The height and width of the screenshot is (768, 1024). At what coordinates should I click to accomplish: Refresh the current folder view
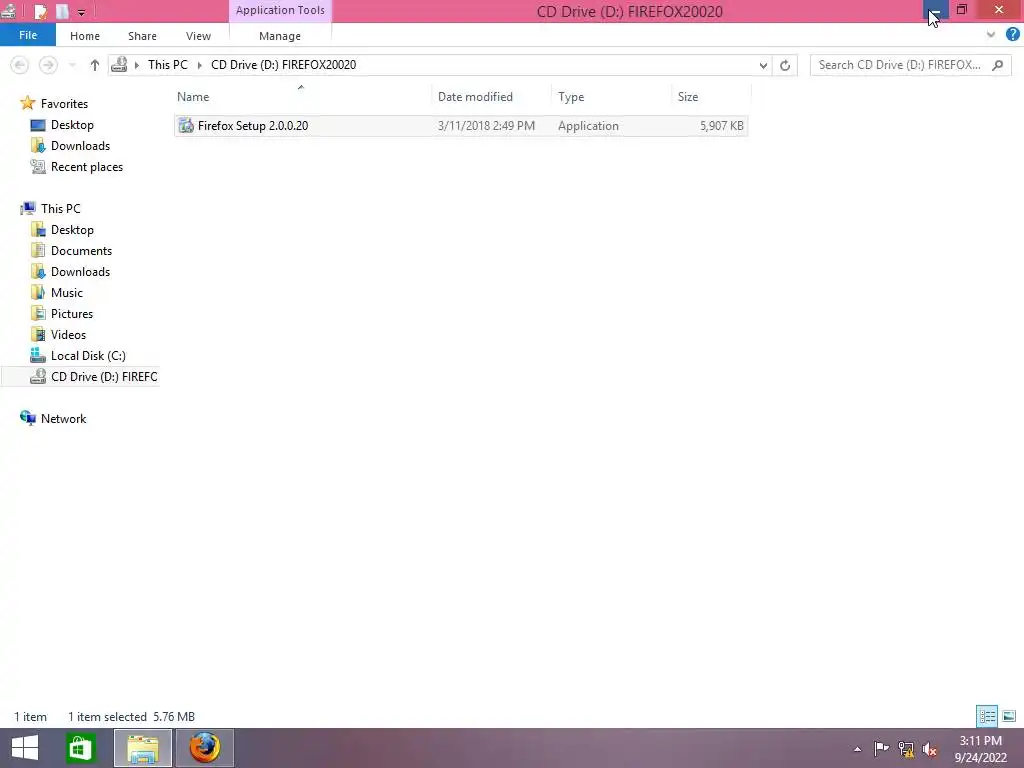[785, 65]
